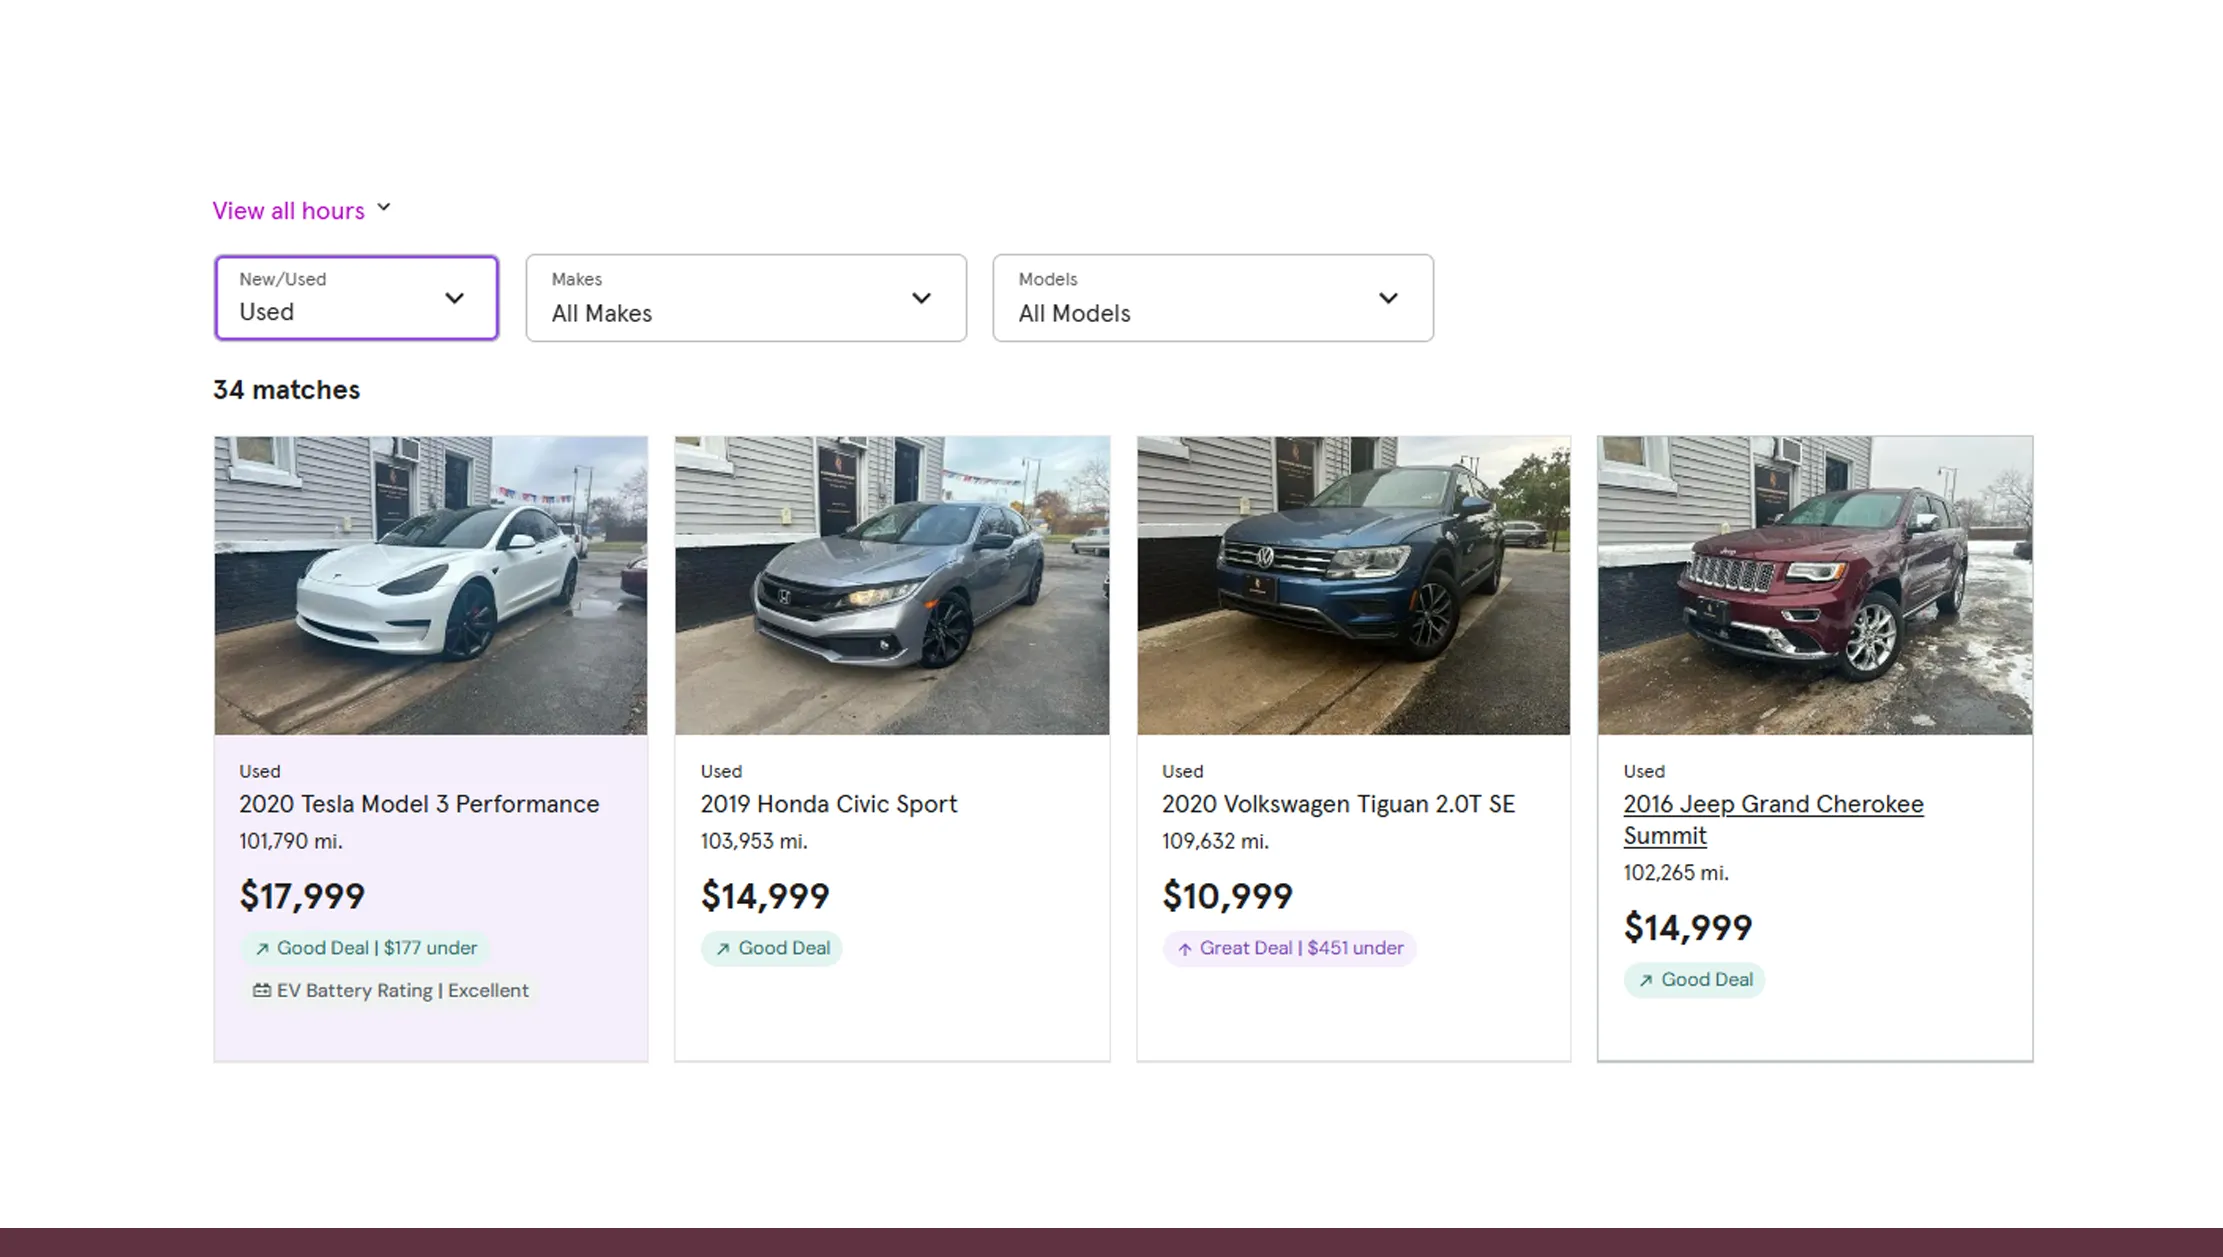The height and width of the screenshot is (1257, 2223).
Task: Click the Great Deal up-arrow icon on Tiguan
Action: pos(1185,949)
